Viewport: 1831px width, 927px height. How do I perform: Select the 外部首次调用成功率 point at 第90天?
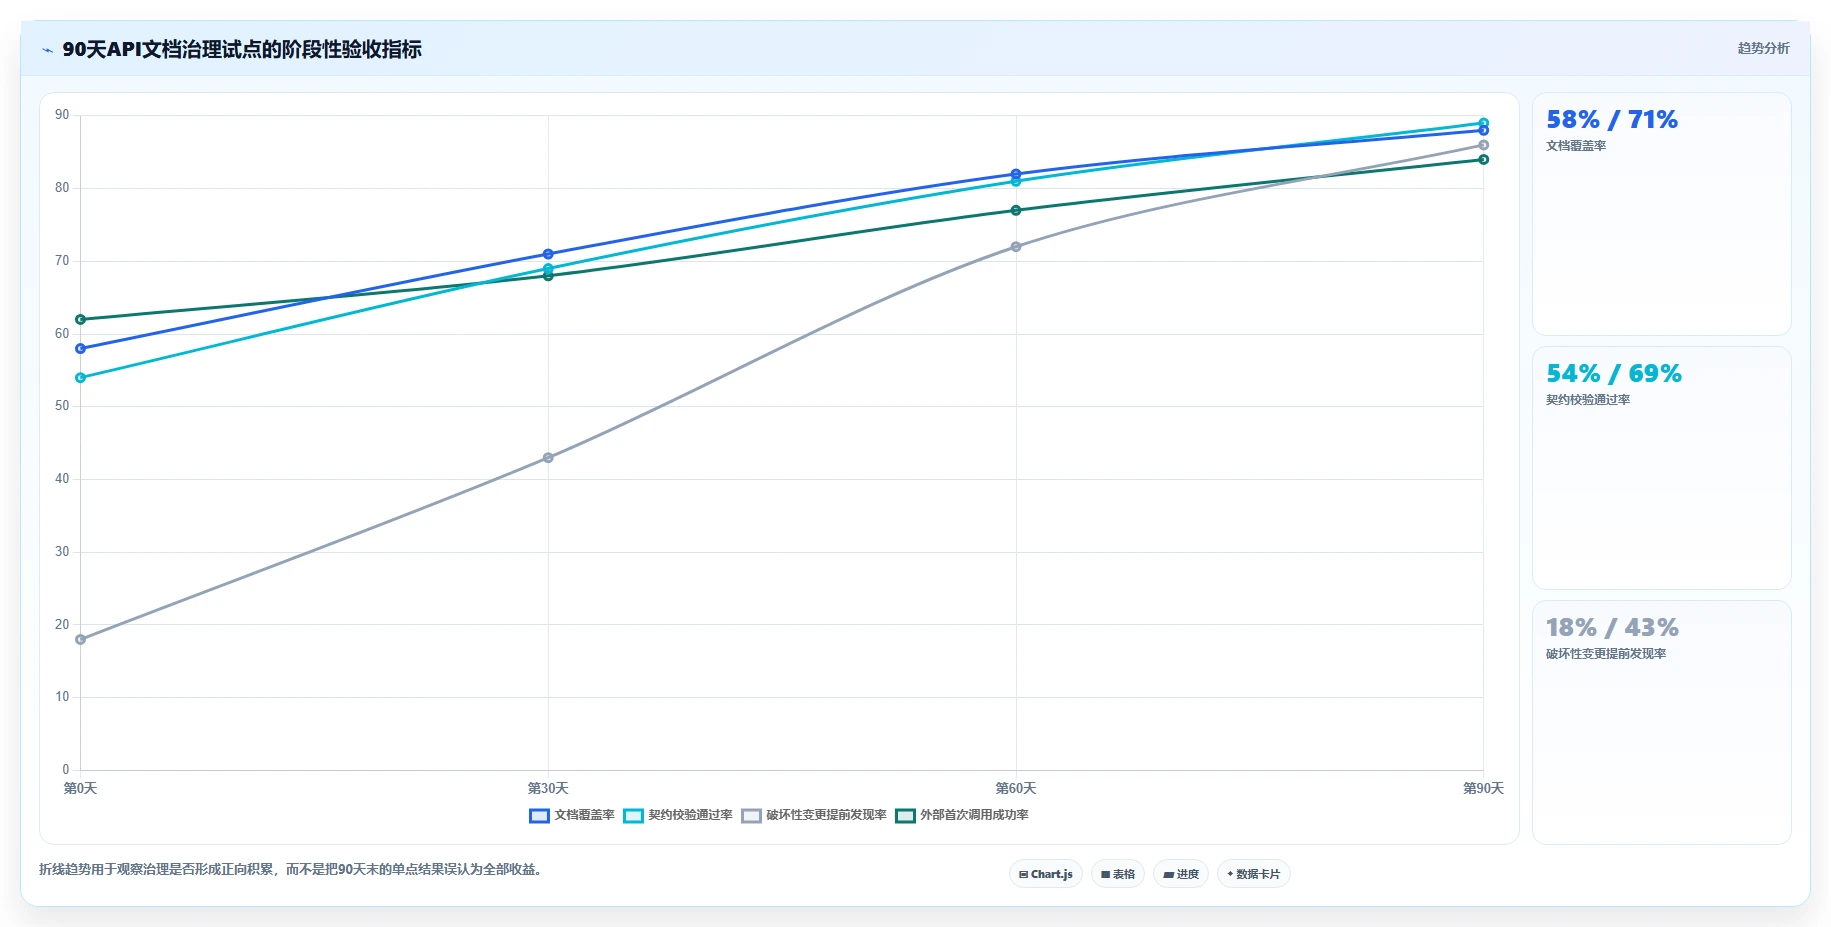click(x=1484, y=160)
